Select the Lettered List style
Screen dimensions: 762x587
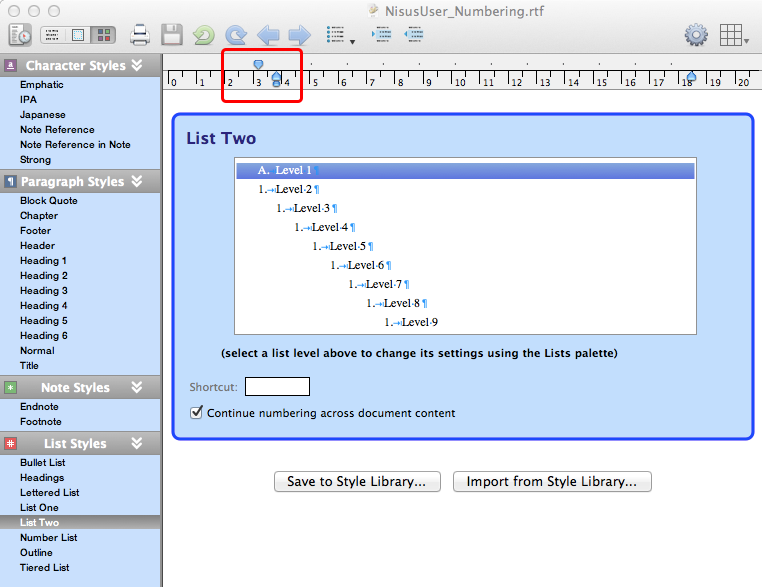coord(50,493)
